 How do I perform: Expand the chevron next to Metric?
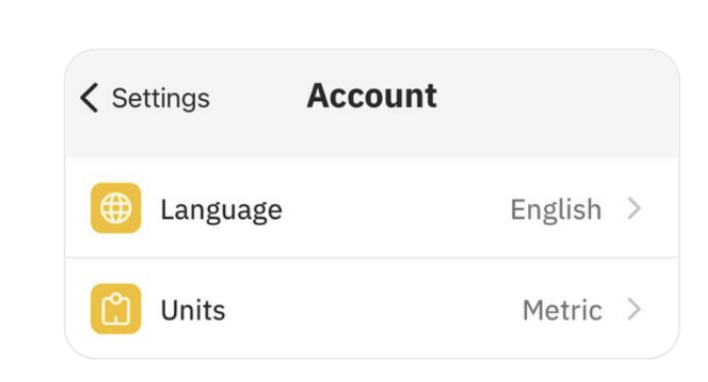(x=635, y=309)
